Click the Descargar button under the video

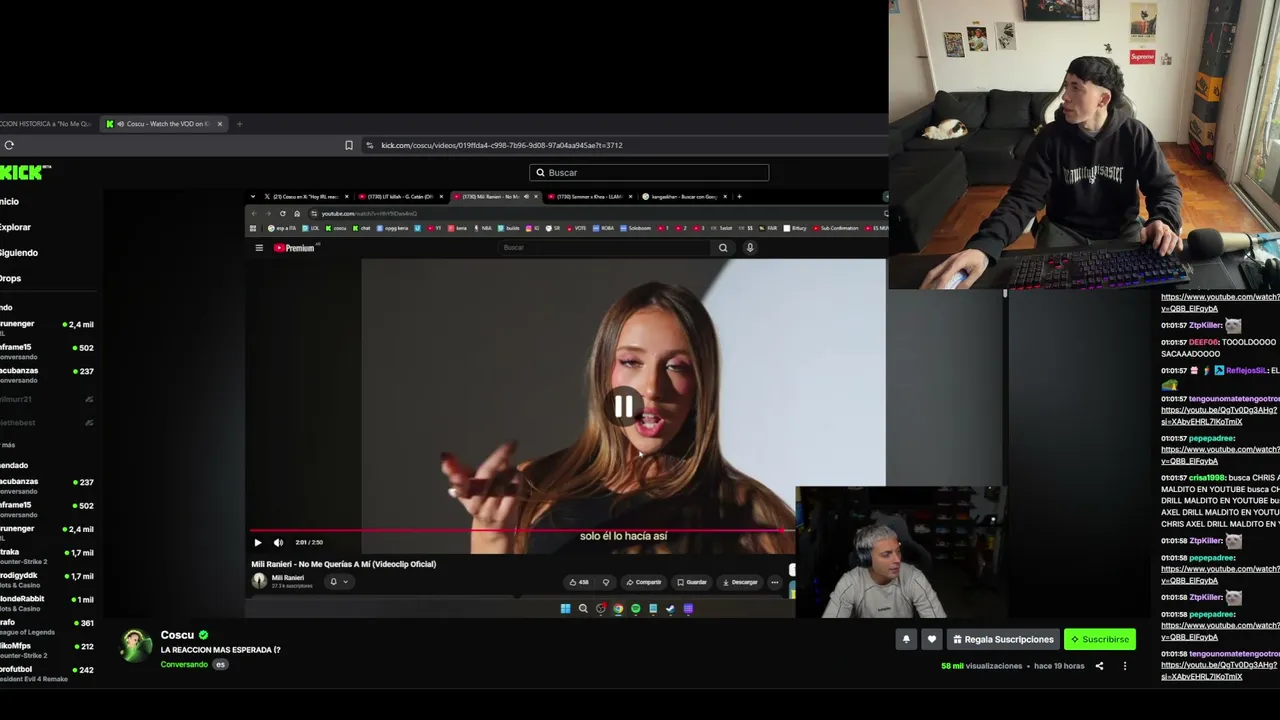(741, 582)
